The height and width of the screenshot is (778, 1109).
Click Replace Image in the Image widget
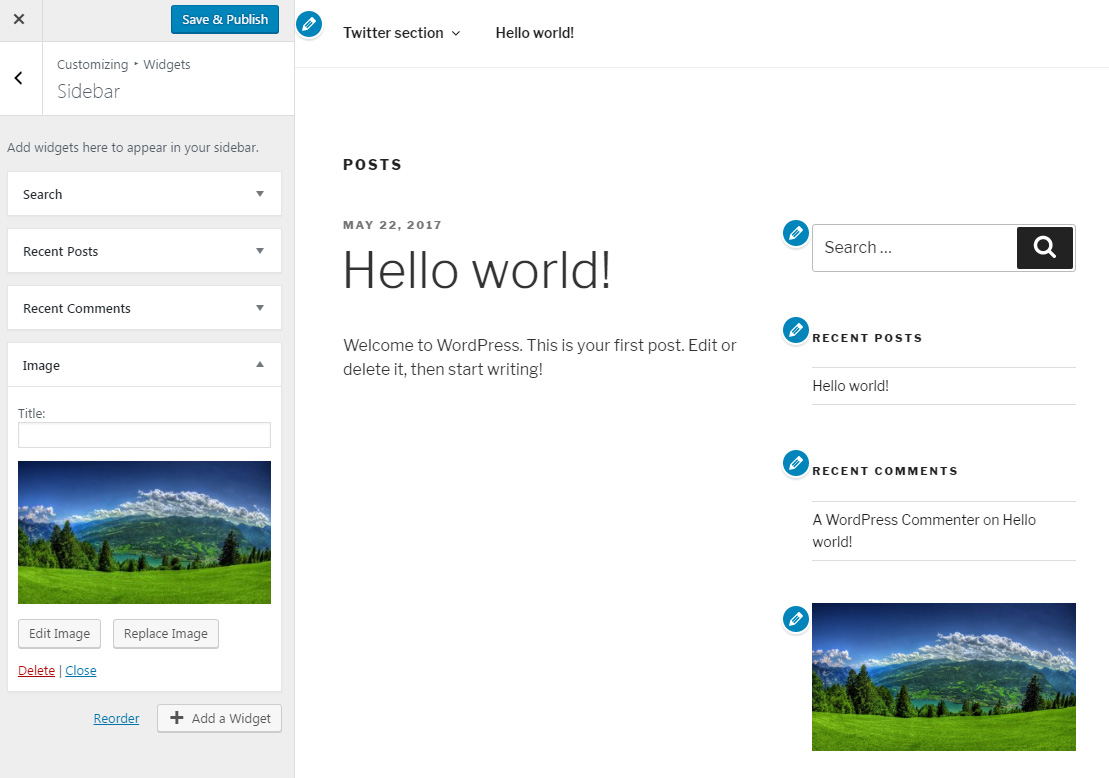tap(165, 633)
